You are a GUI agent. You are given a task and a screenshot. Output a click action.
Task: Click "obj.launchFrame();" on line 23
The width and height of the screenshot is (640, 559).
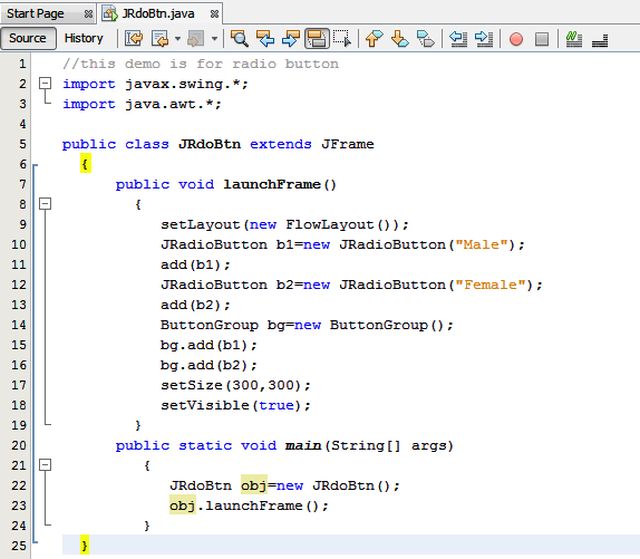249,506
